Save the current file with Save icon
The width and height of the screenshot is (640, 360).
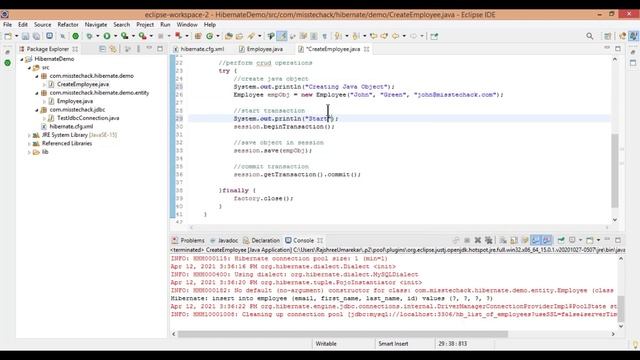pyautogui.click(x=25, y=36)
